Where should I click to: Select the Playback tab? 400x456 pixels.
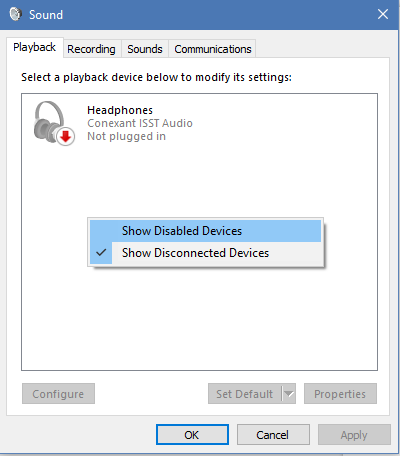click(x=35, y=47)
